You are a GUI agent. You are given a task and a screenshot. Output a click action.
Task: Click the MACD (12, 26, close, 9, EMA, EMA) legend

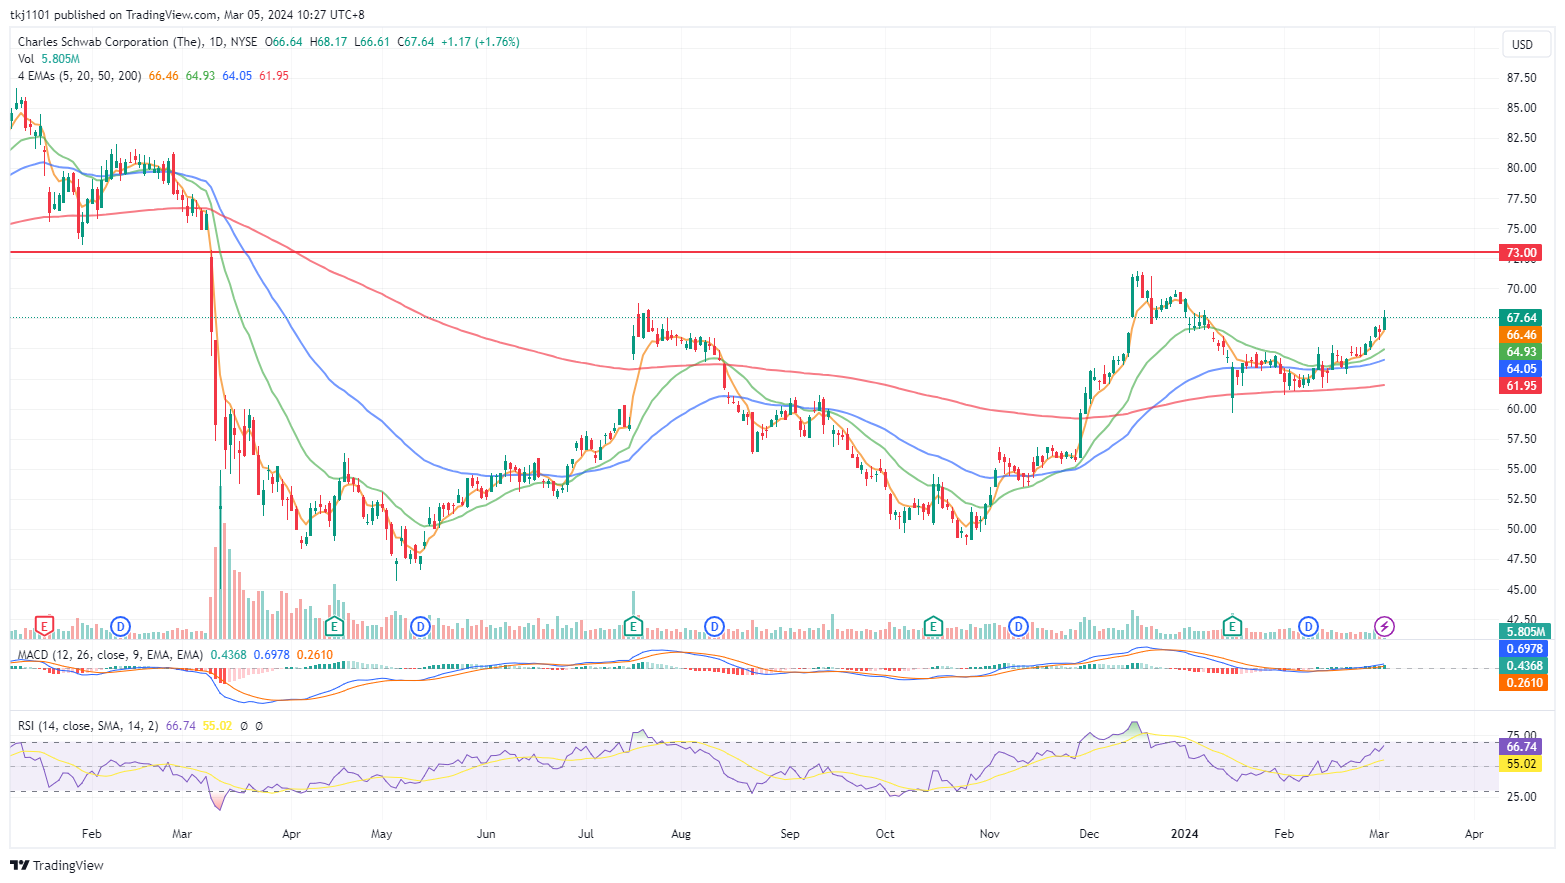point(110,655)
